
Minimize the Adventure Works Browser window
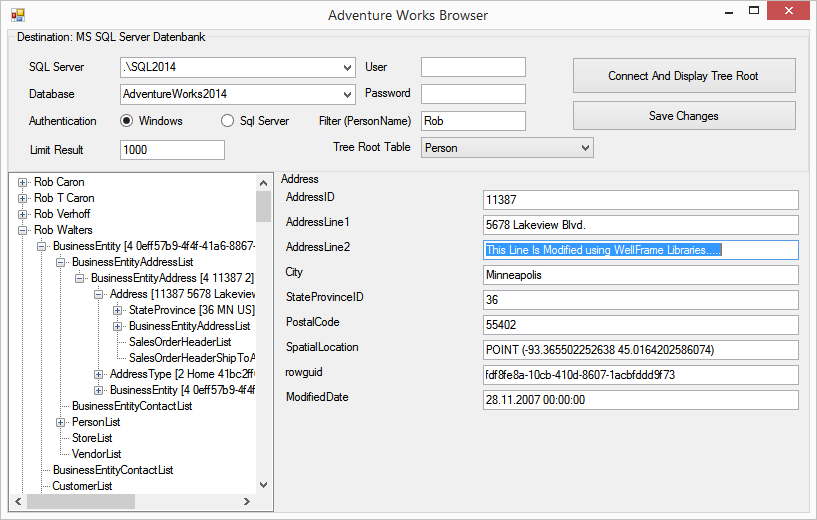729,11
